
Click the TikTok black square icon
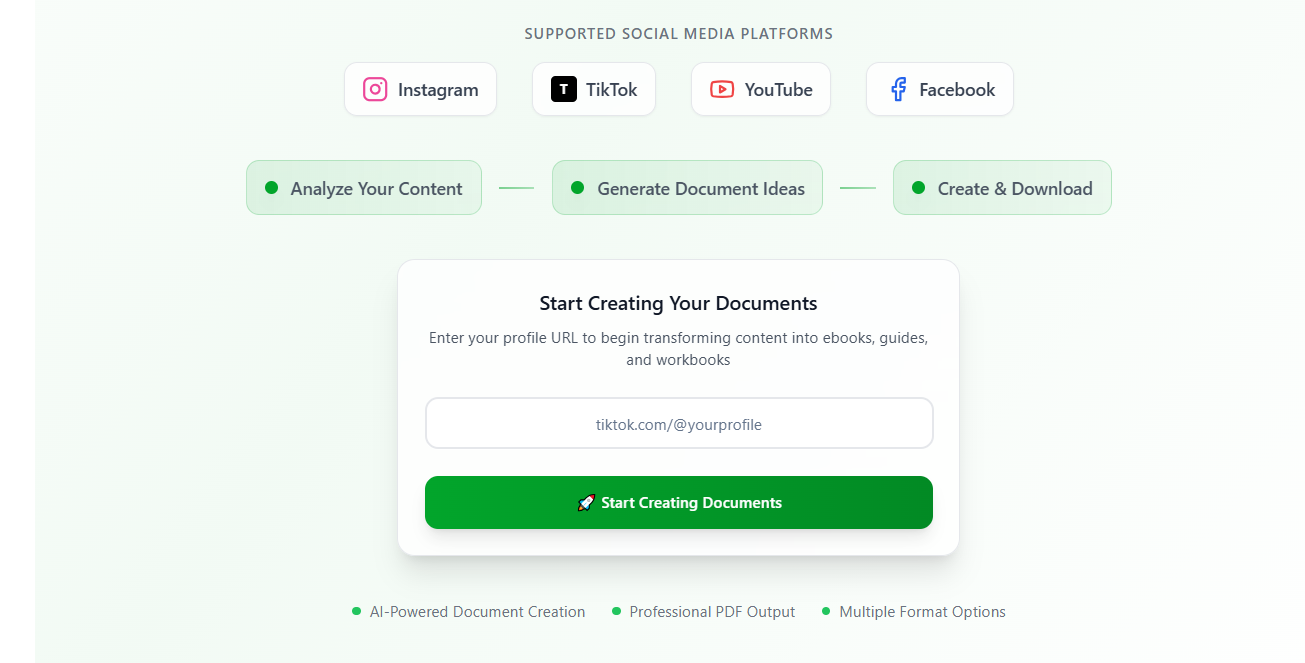pos(564,89)
